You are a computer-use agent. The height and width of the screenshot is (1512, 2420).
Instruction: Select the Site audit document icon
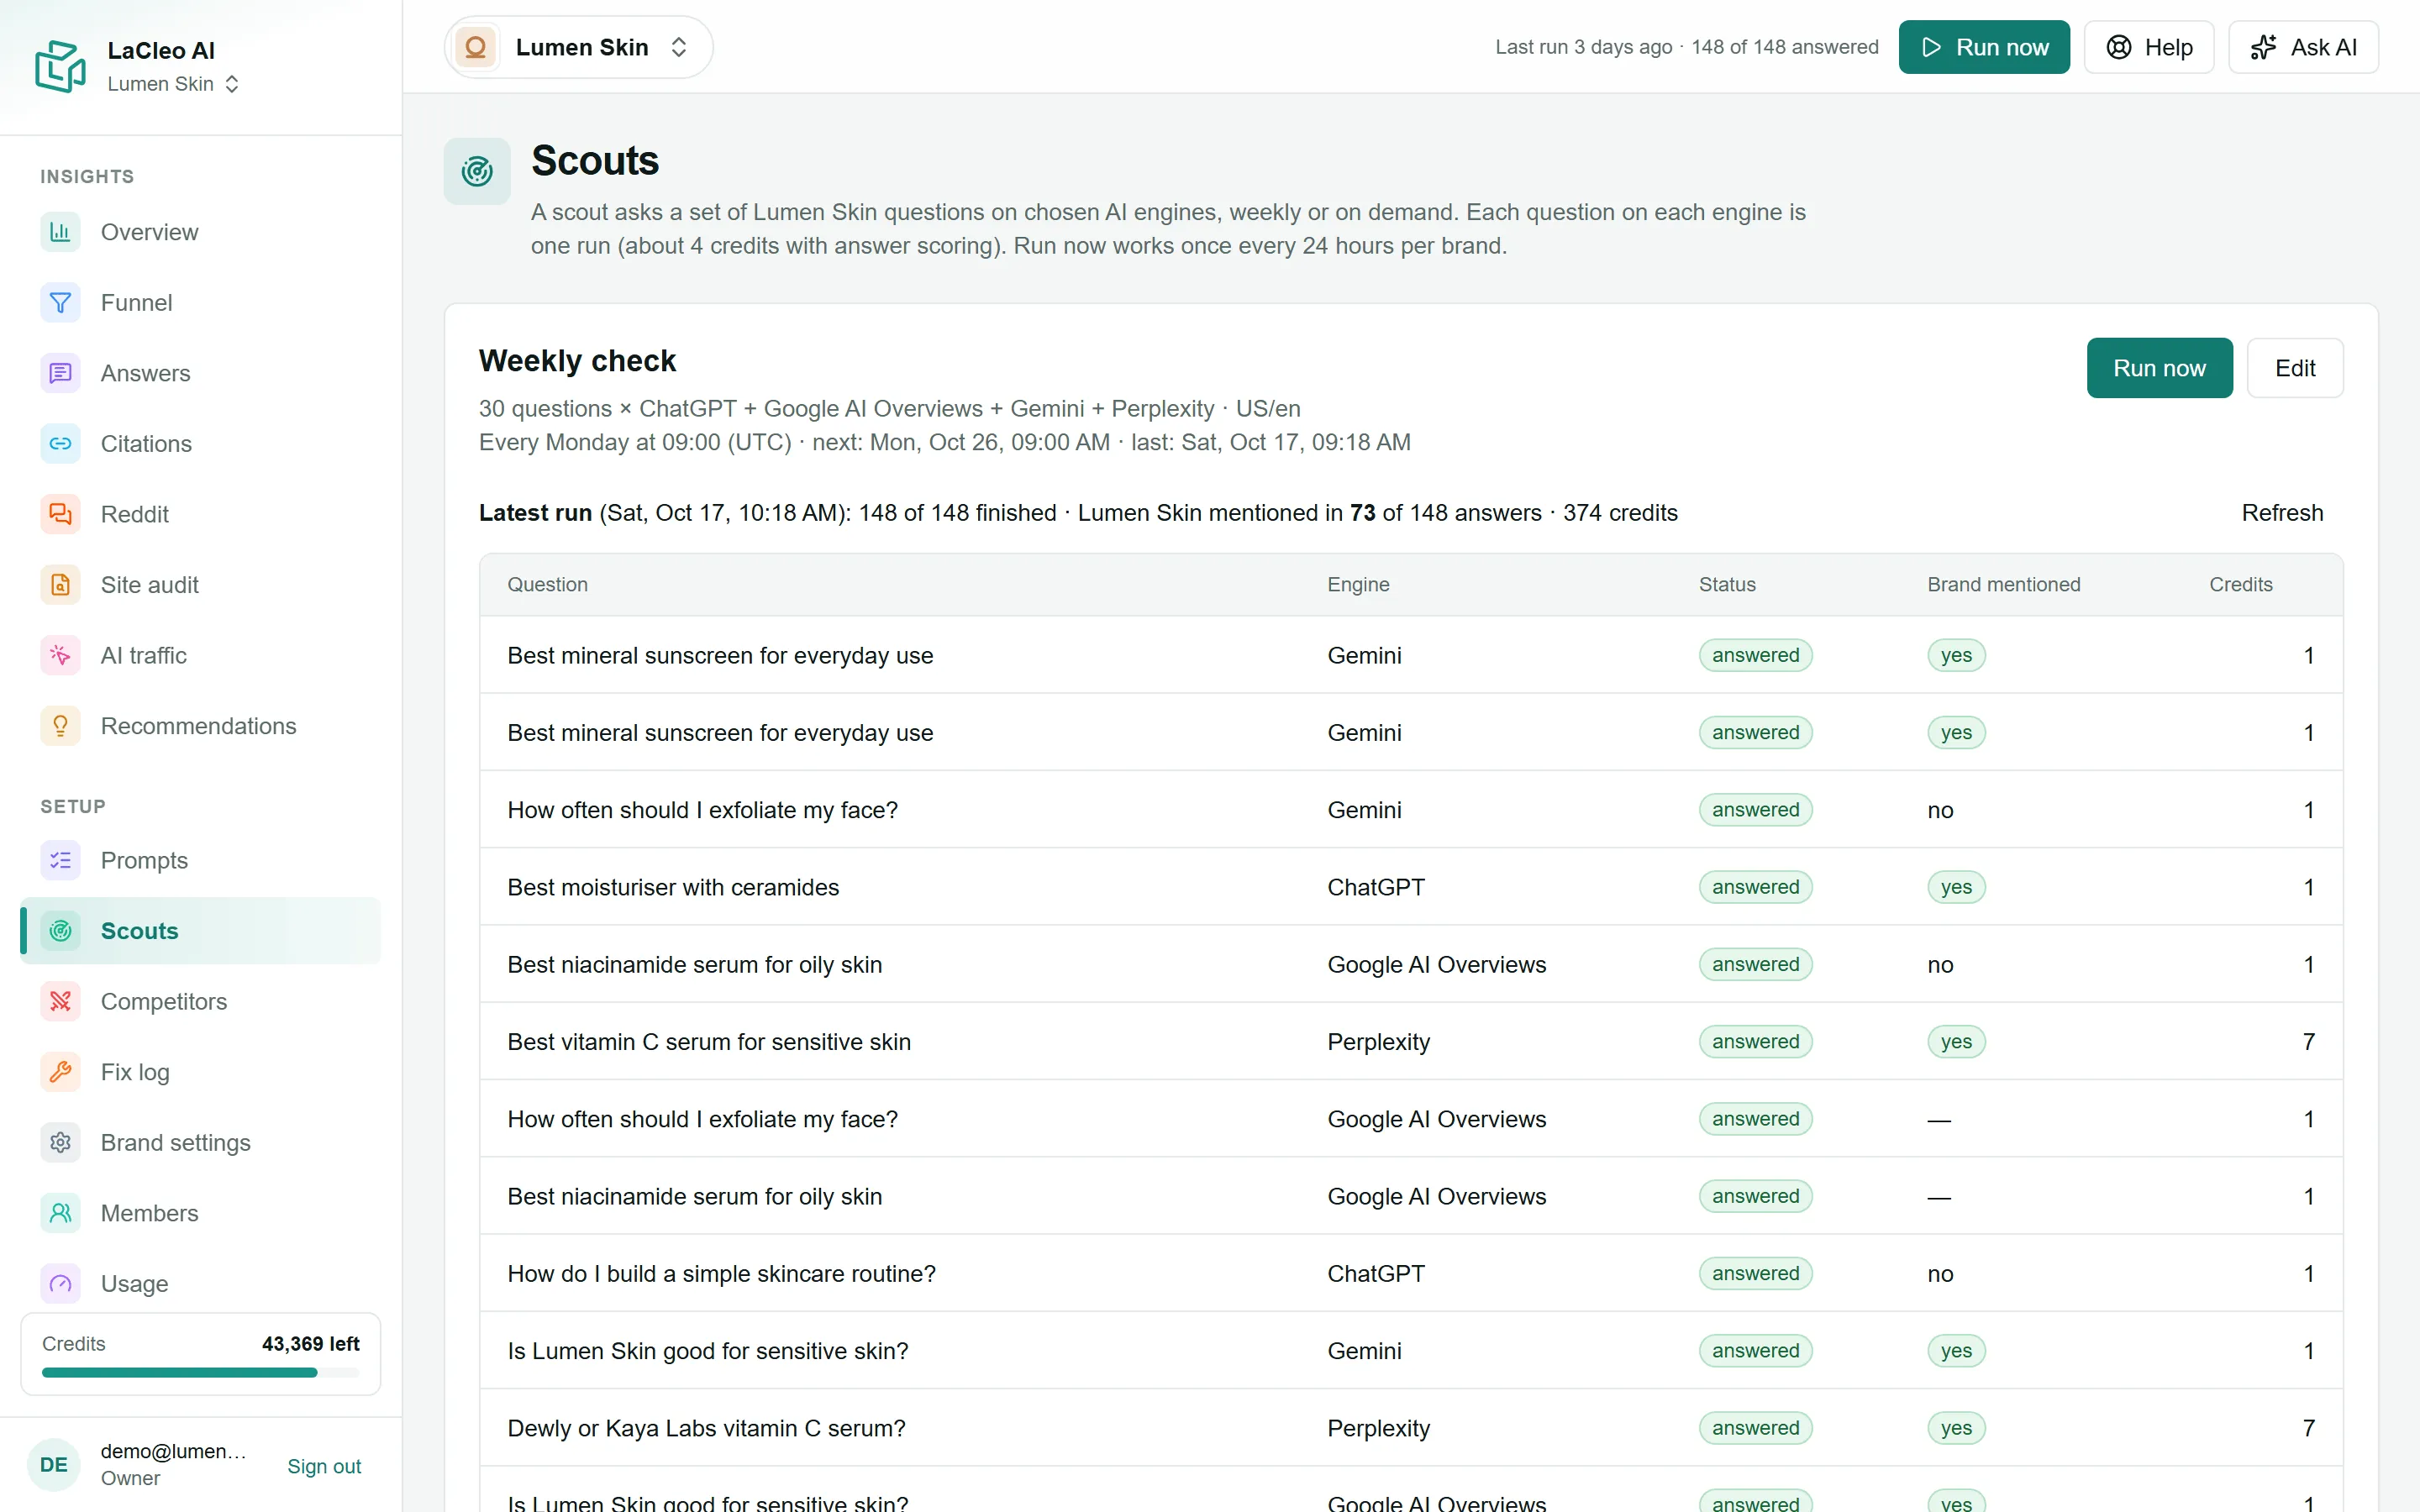60,585
